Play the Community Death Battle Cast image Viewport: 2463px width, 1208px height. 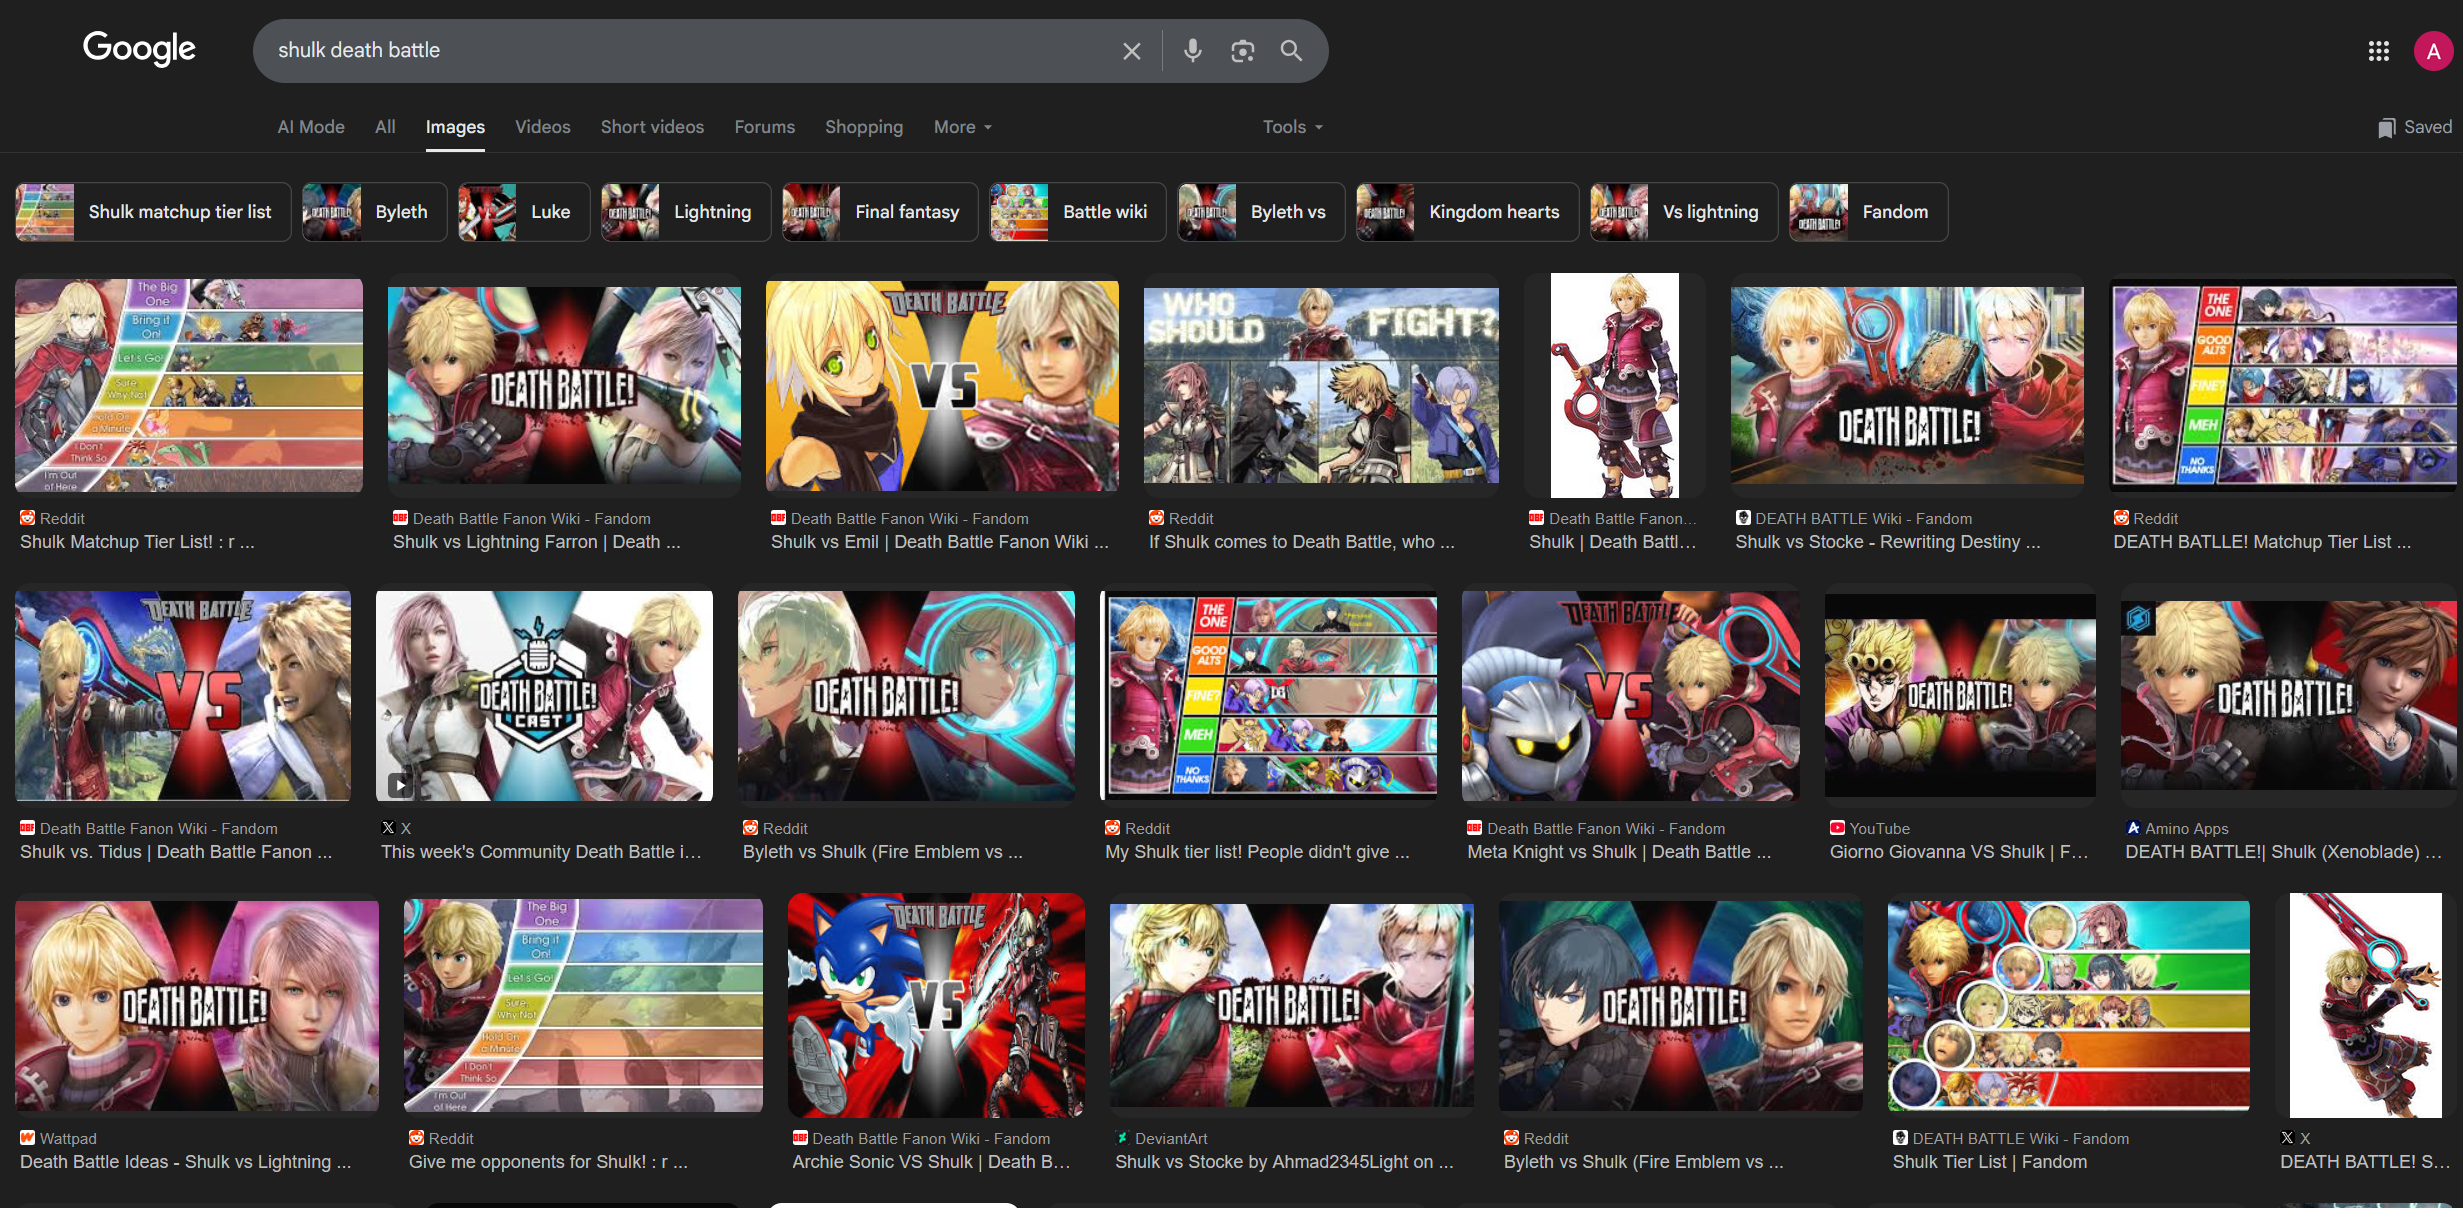pyautogui.click(x=544, y=696)
